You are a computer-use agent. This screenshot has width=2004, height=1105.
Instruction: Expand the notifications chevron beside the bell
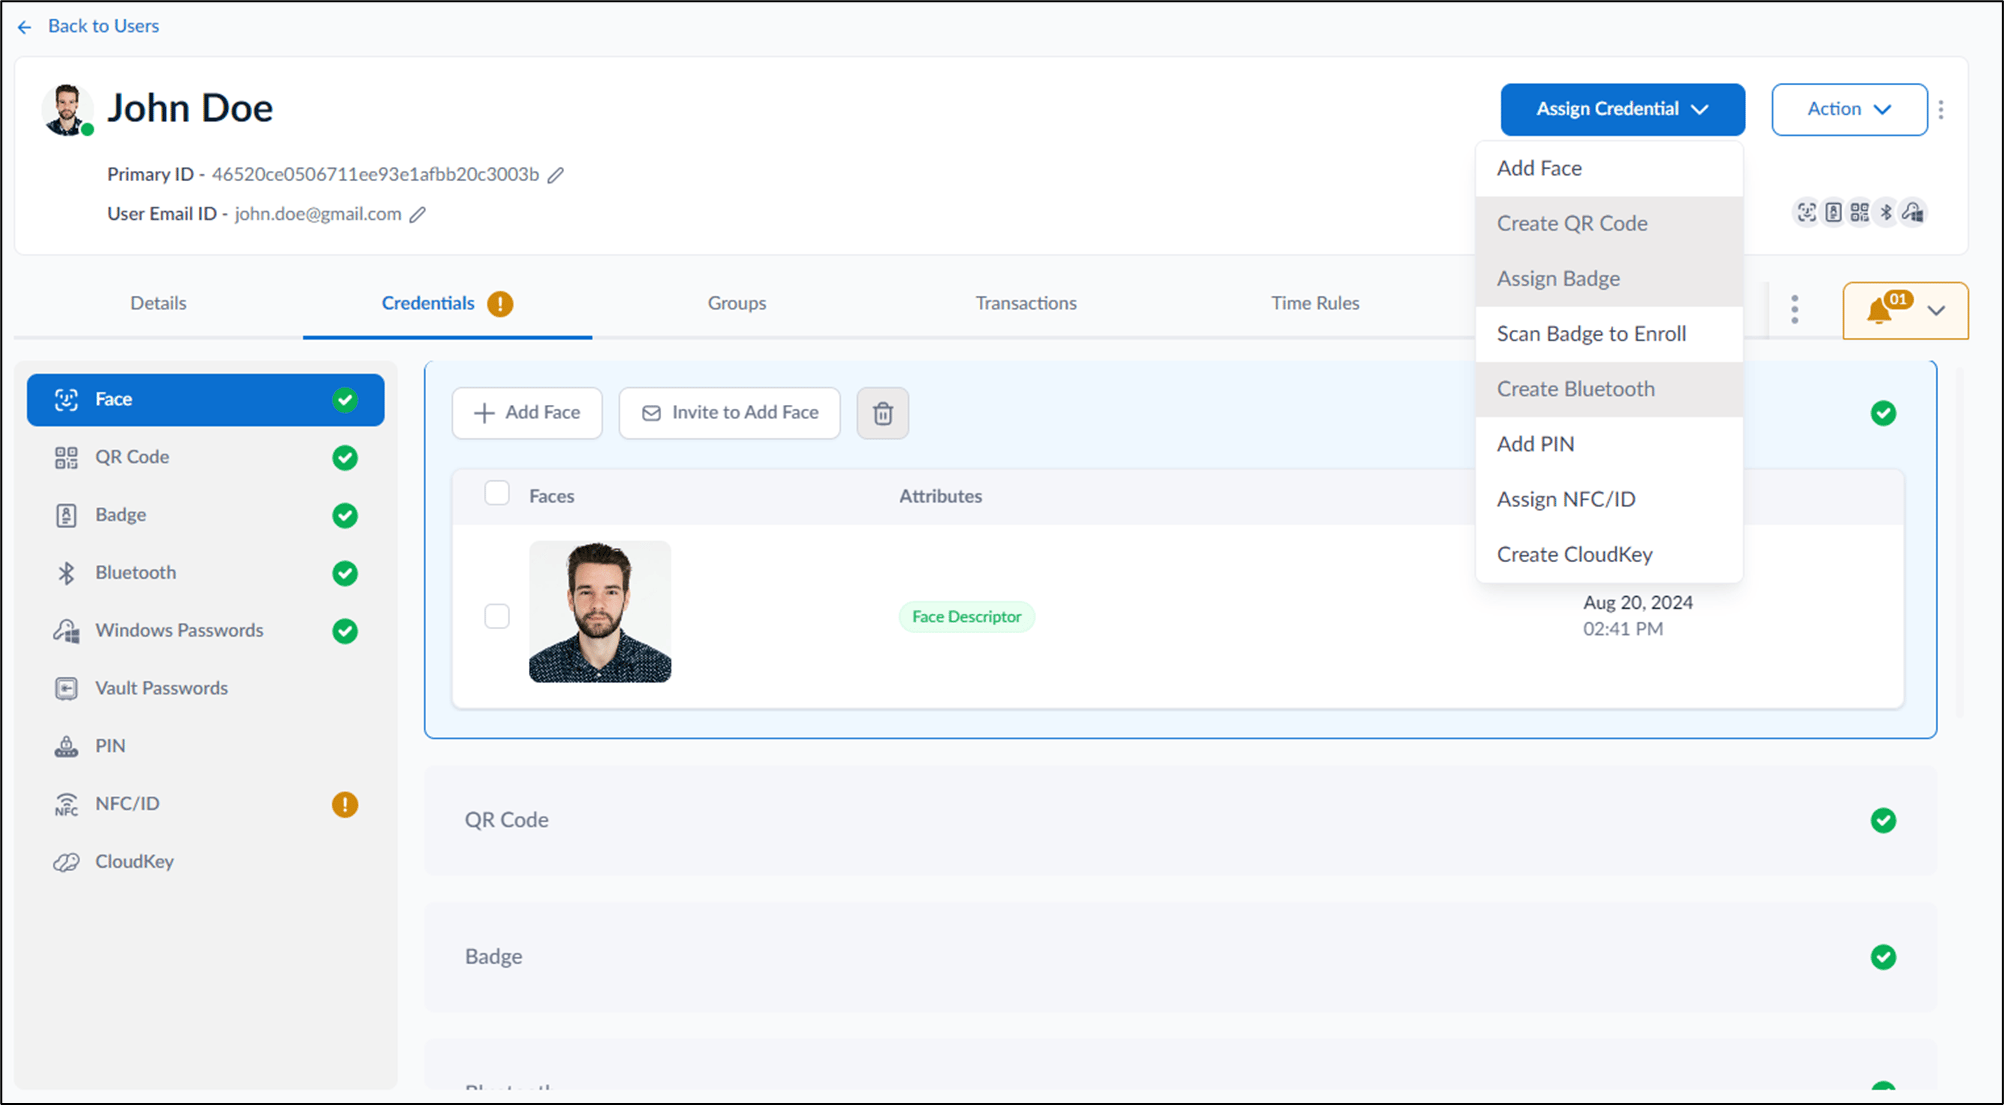click(x=1936, y=311)
